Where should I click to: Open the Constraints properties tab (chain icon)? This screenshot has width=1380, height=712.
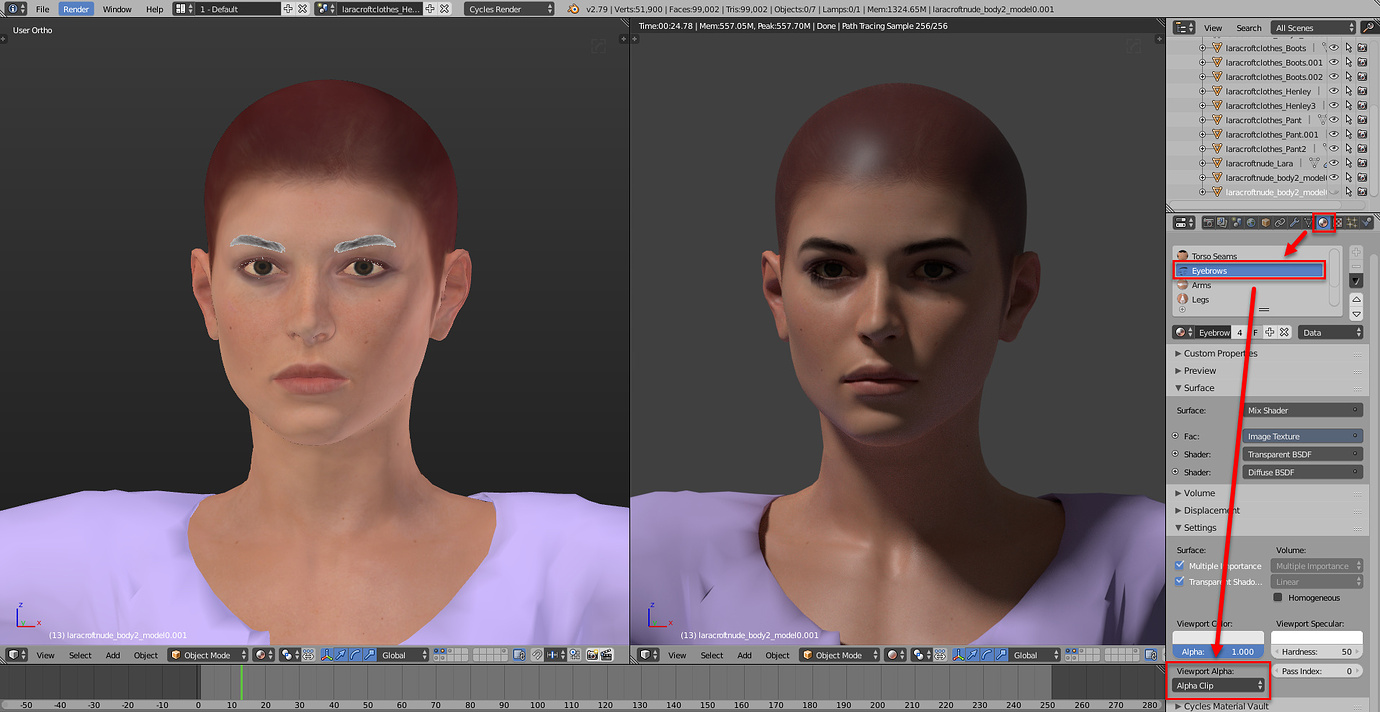click(1280, 222)
